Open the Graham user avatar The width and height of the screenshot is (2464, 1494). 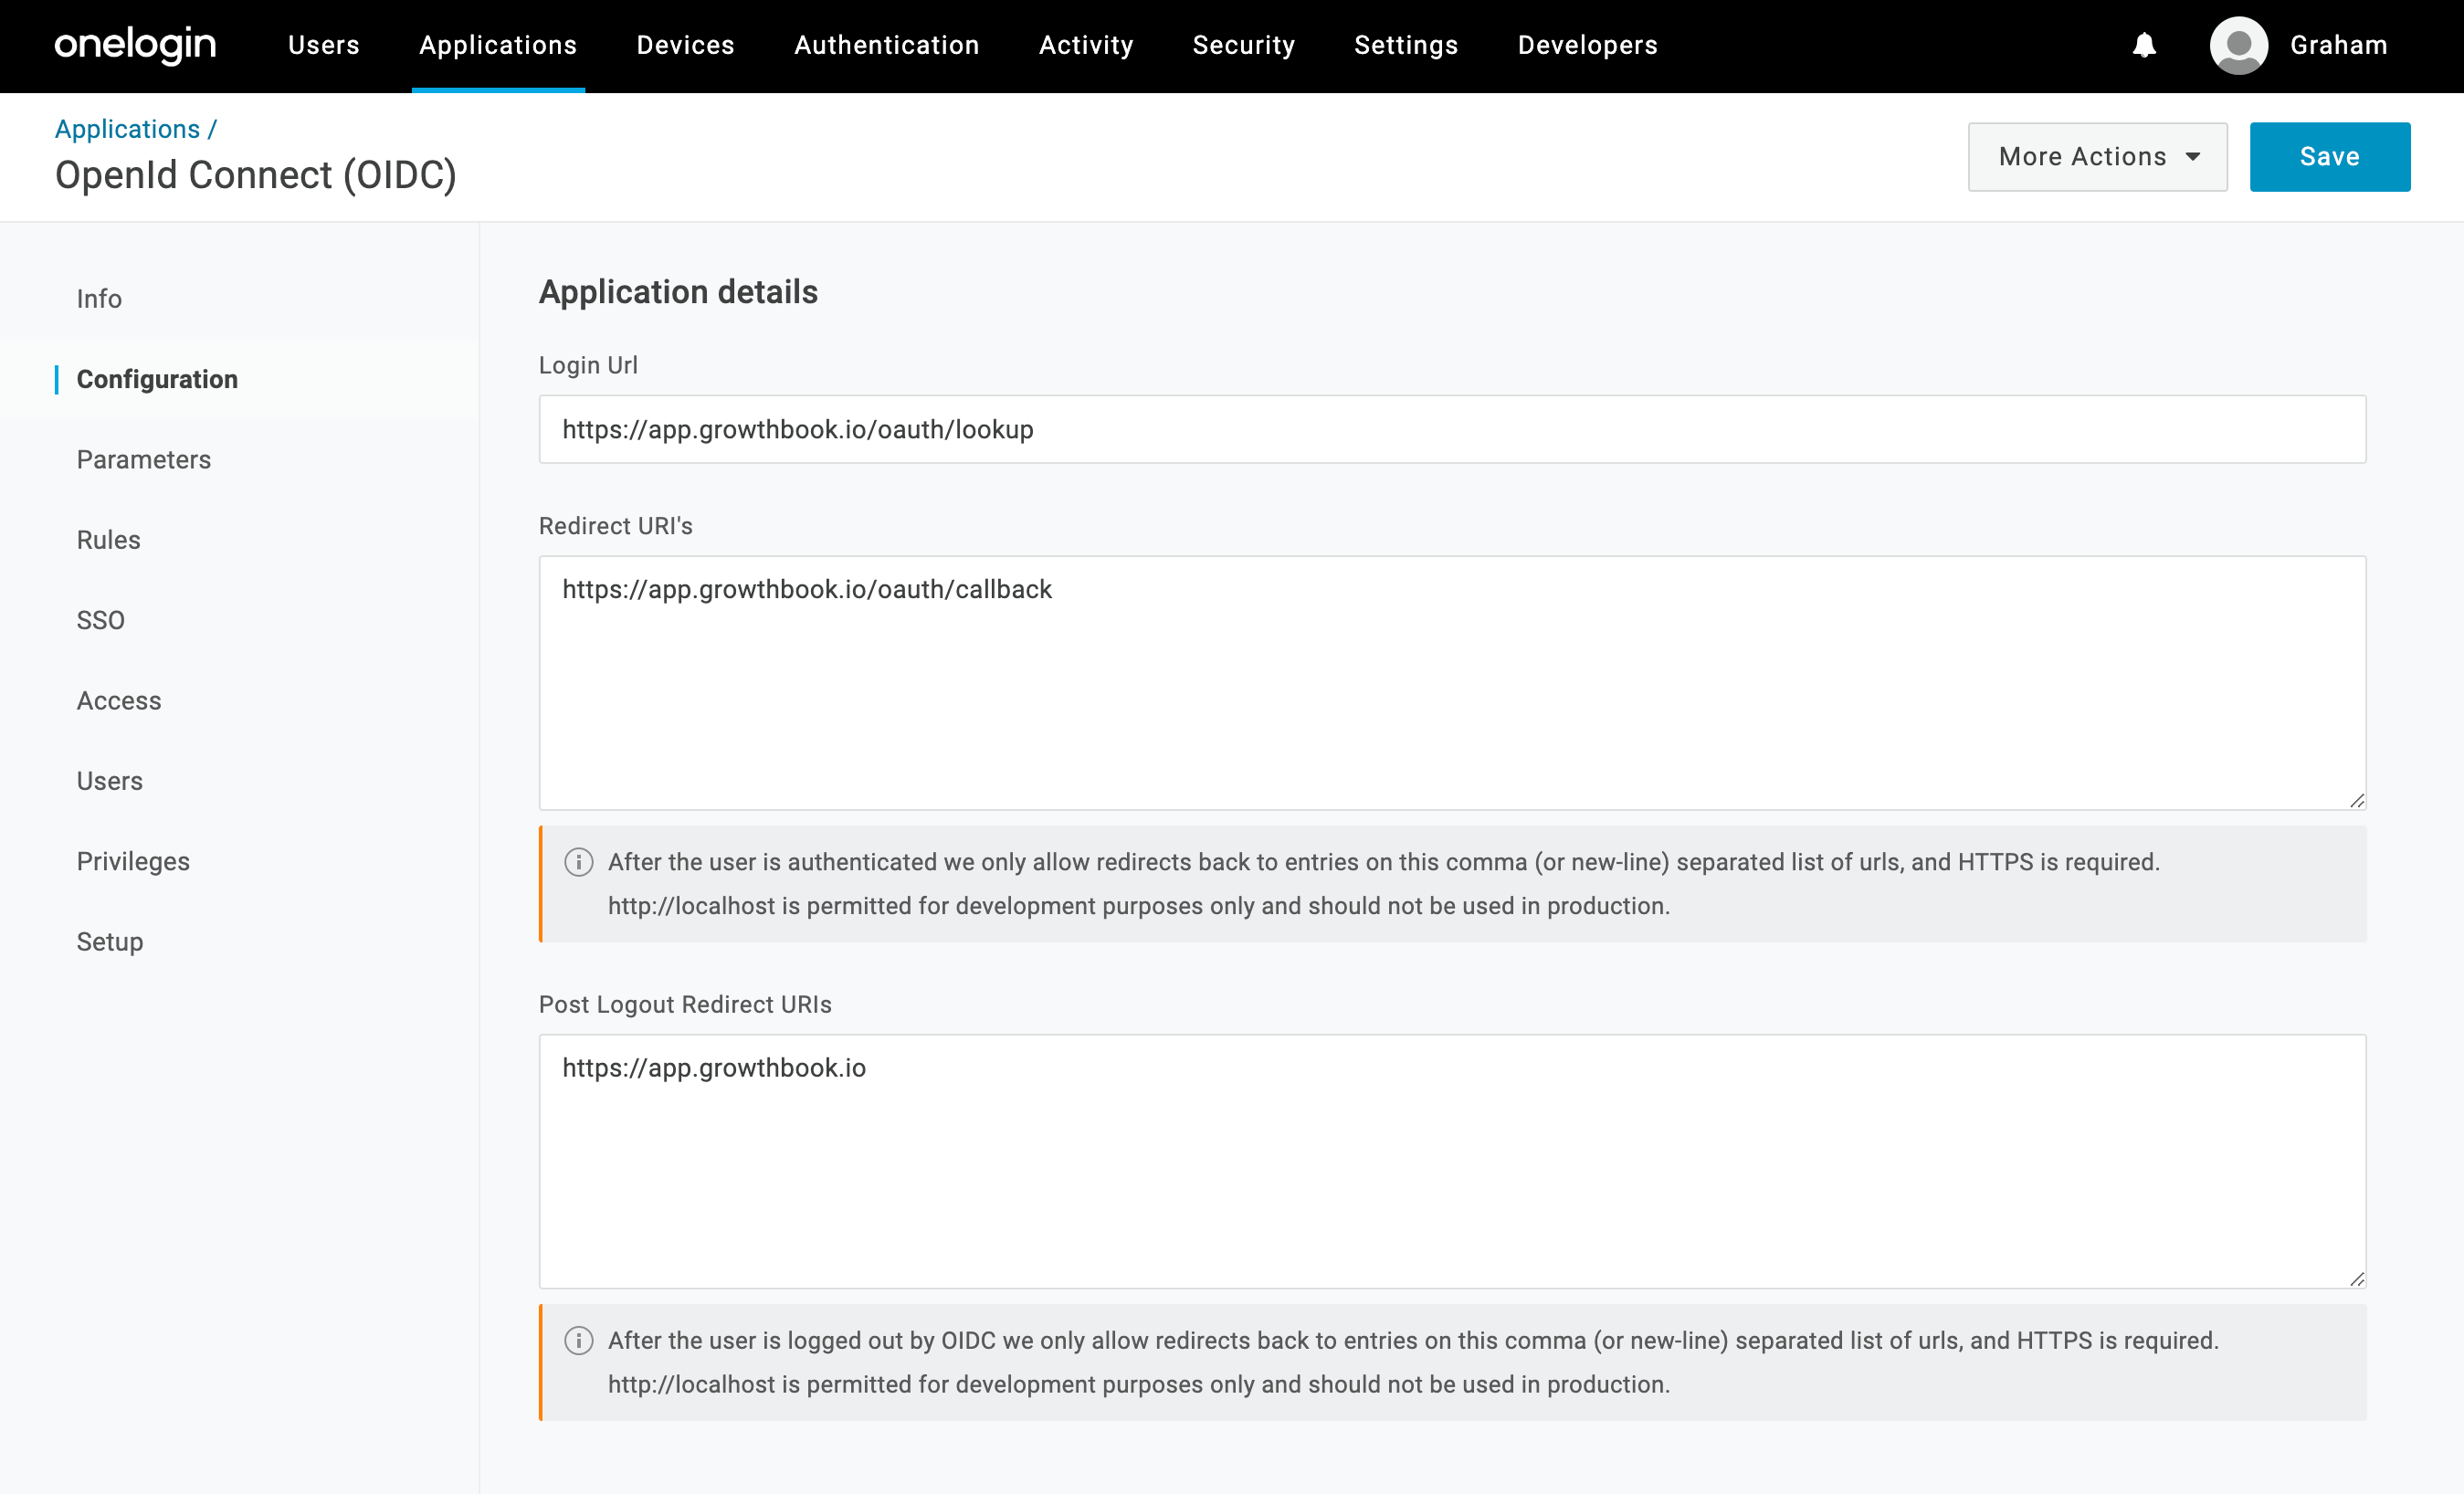pos(2238,45)
